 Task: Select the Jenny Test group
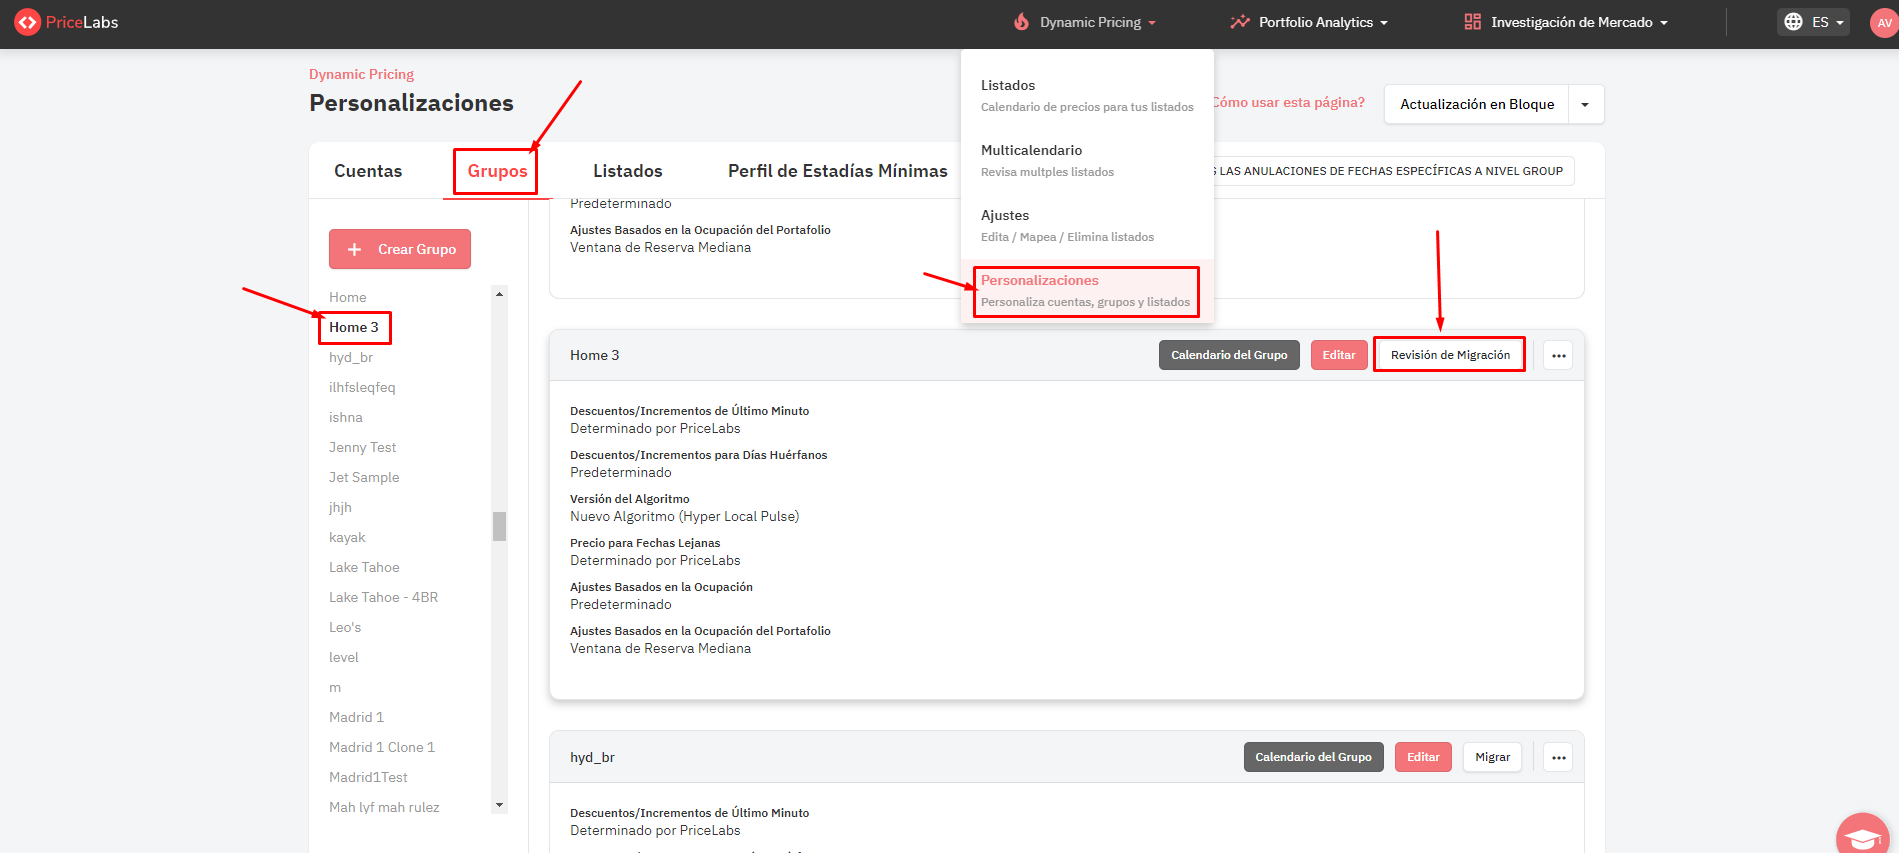click(362, 447)
